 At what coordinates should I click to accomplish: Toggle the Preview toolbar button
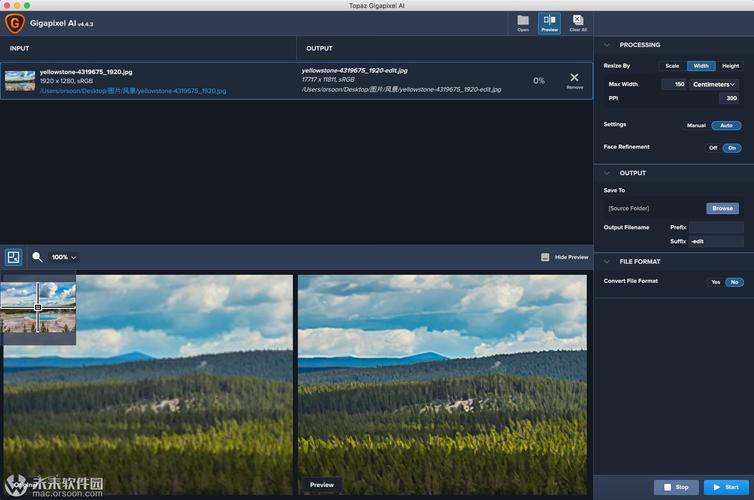click(x=549, y=23)
